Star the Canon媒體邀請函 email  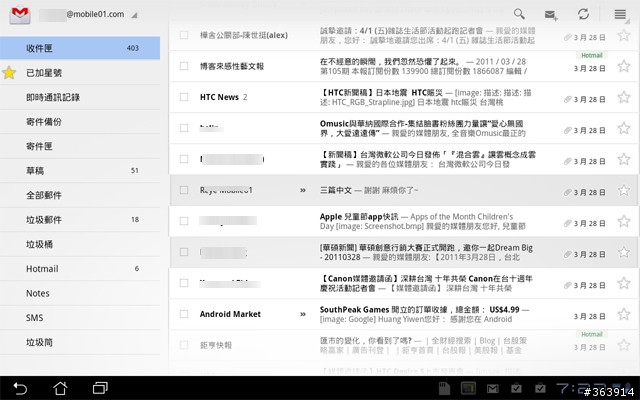[x=624, y=283]
